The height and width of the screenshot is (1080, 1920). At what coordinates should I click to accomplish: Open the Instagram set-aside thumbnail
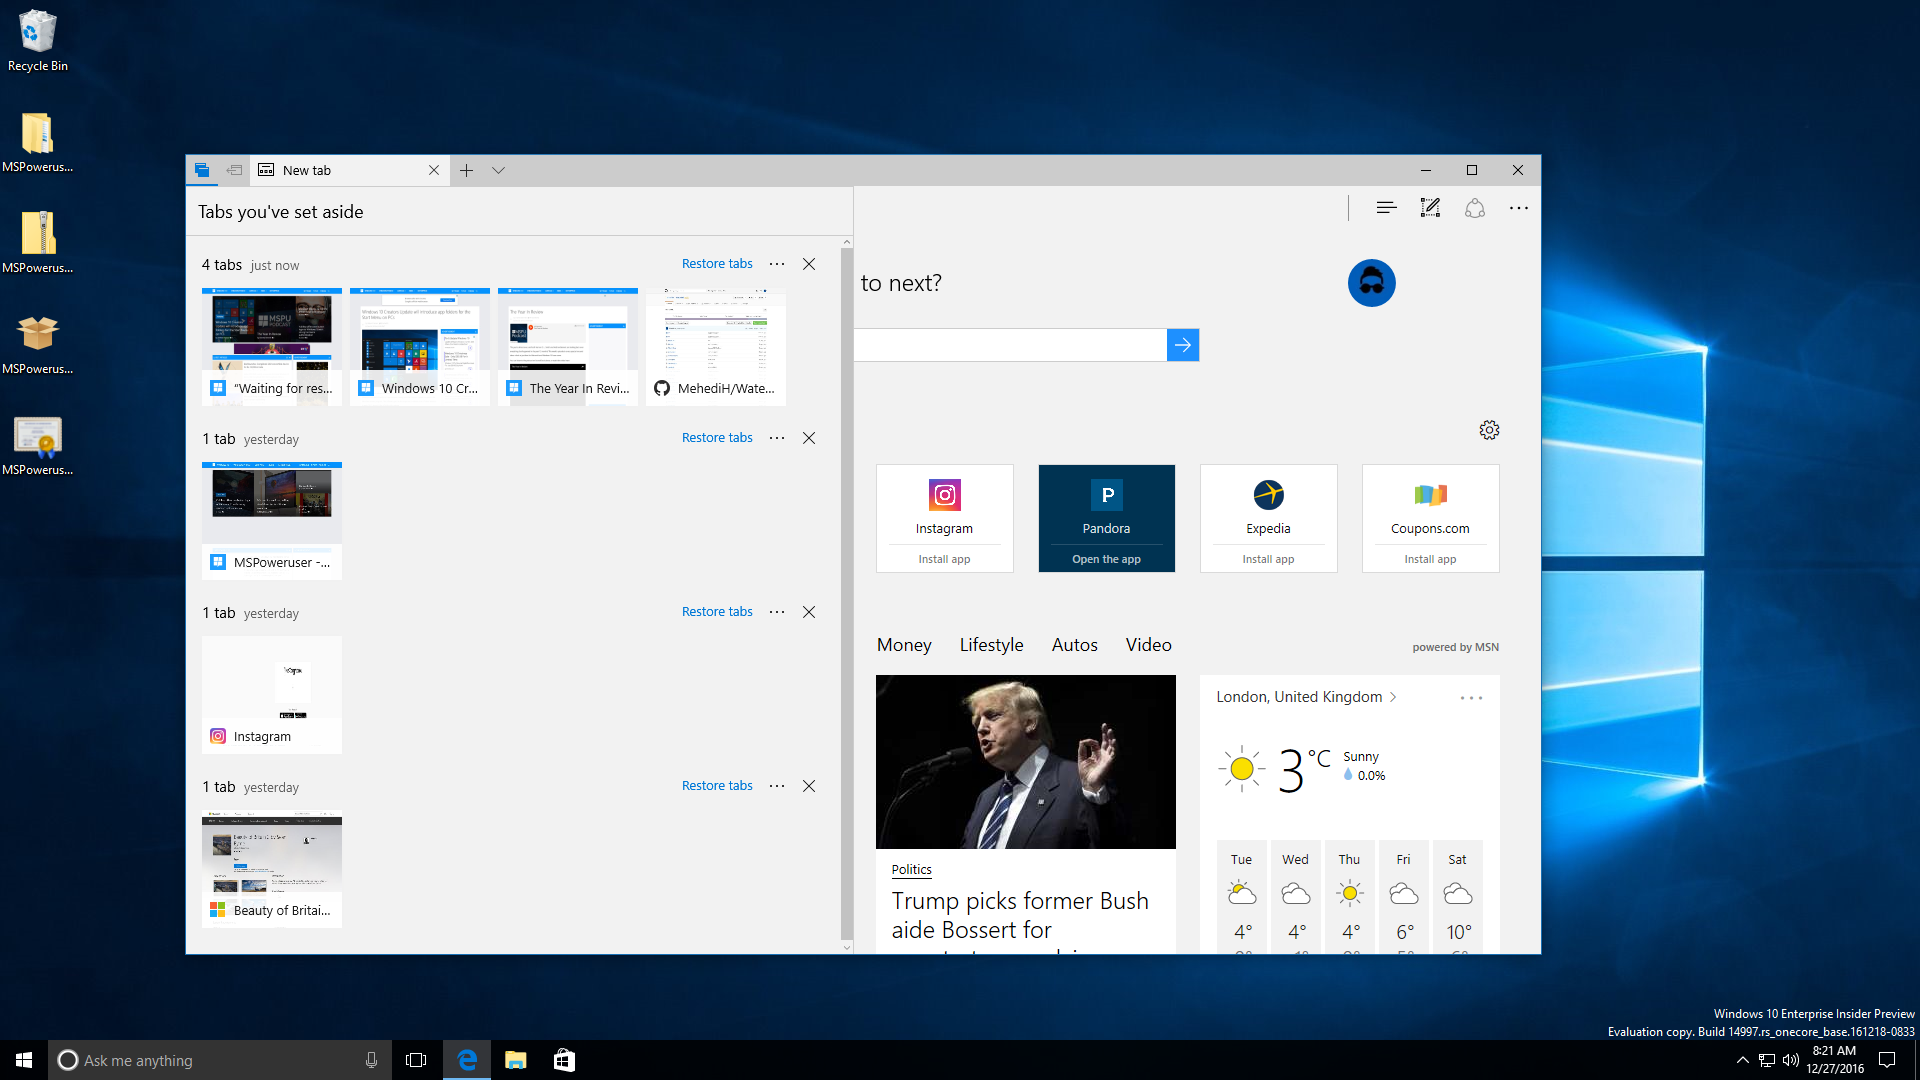pos(272,694)
